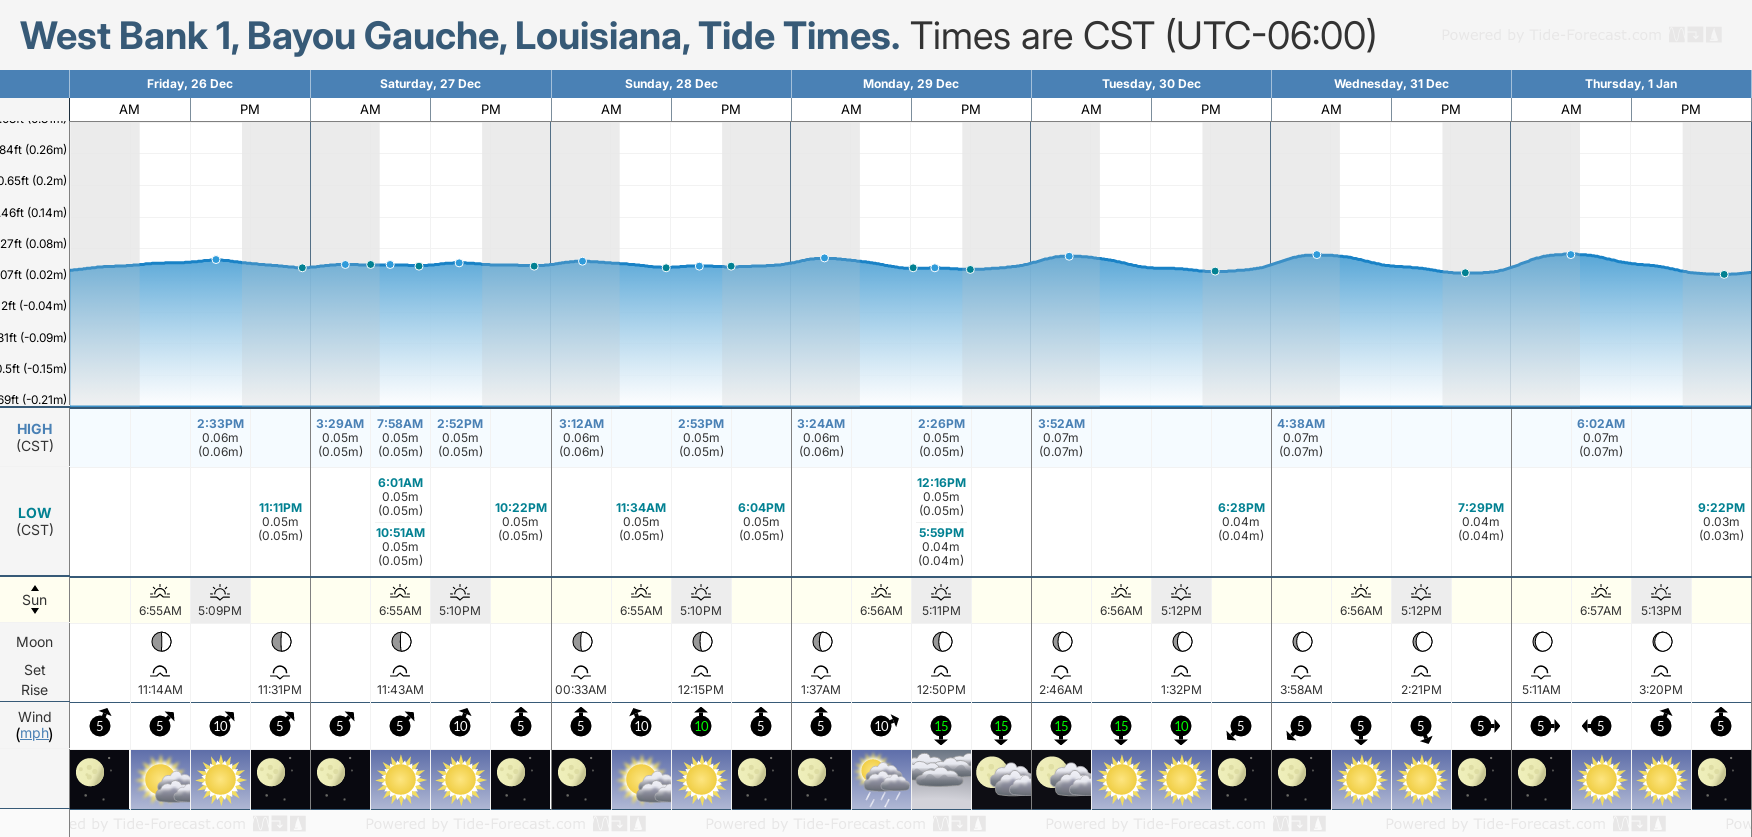The height and width of the screenshot is (837, 1752).
Task: Click the Tide-Forecast.com watermark at top right
Action: pyautogui.click(x=1581, y=35)
